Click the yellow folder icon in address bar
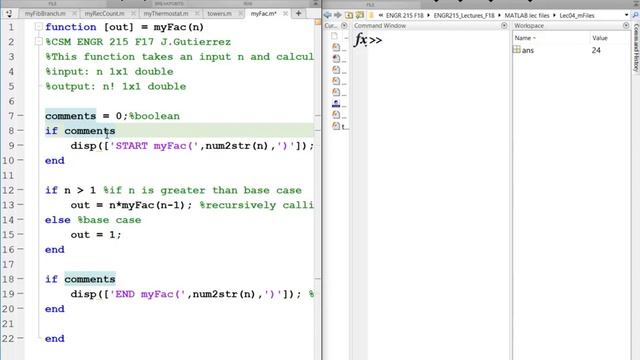 [371, 15]
